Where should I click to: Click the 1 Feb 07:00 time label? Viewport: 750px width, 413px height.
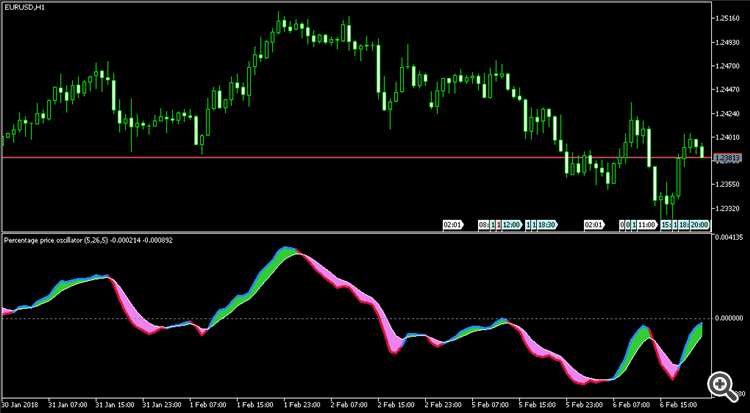(208, 404)
